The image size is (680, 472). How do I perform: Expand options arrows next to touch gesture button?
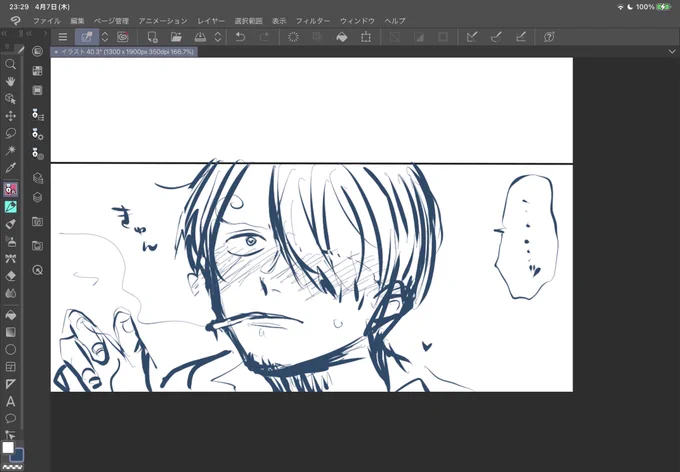click(105, 37)
